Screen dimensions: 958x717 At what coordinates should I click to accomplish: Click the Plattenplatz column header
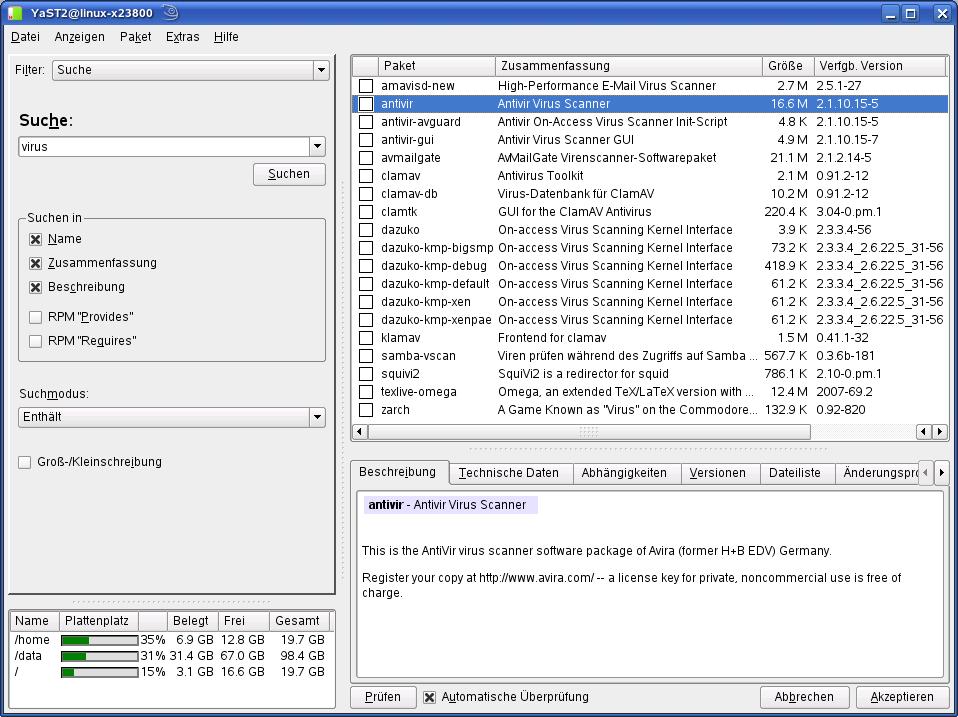pos(98,621)
